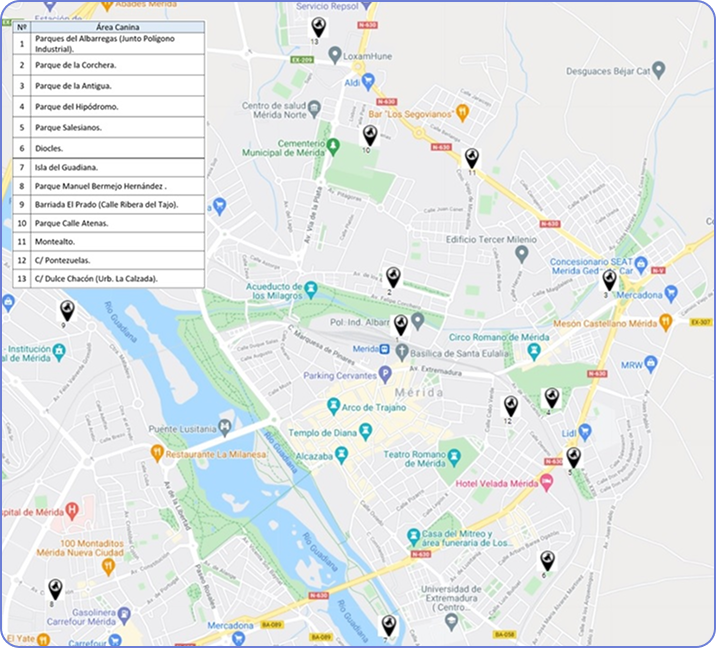Click the Edificio Tercer Milenio pin

tap(521, 254)
